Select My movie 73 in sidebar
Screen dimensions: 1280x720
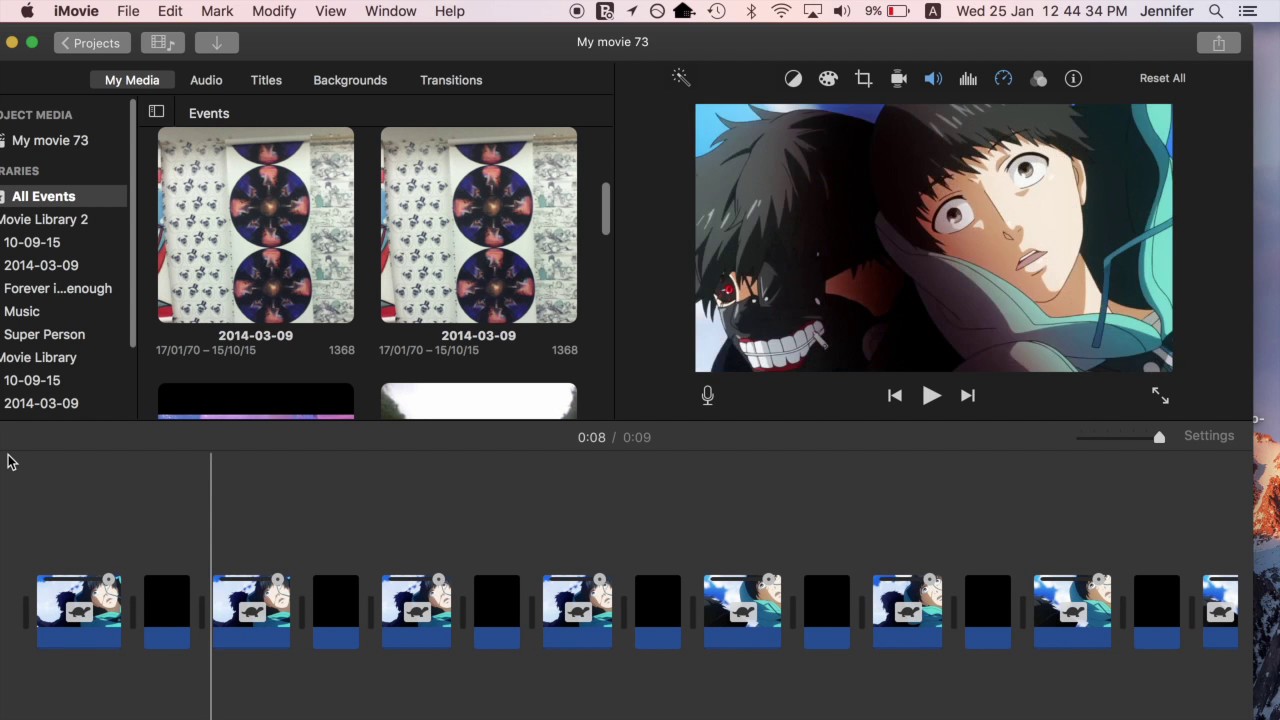click(50, 141)
